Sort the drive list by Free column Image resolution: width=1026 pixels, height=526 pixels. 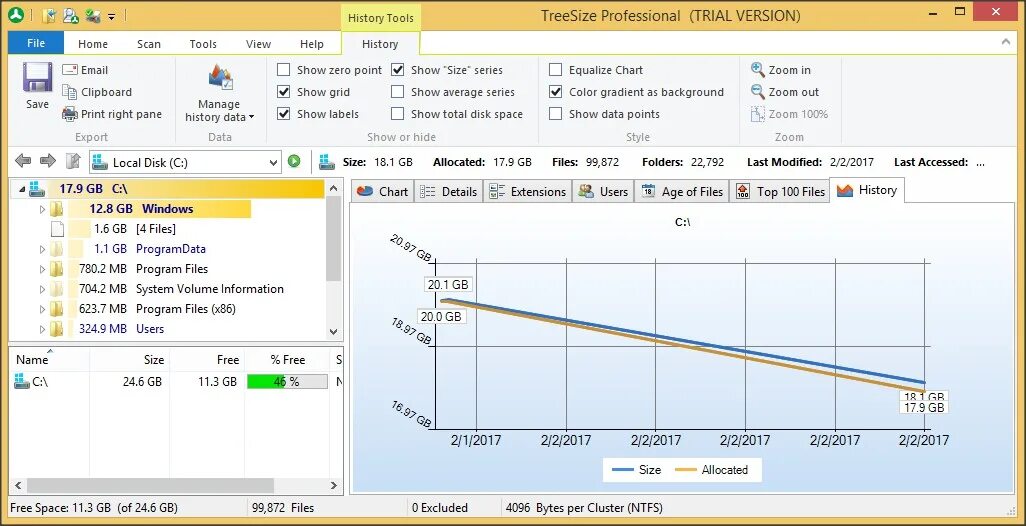point(207,360)
